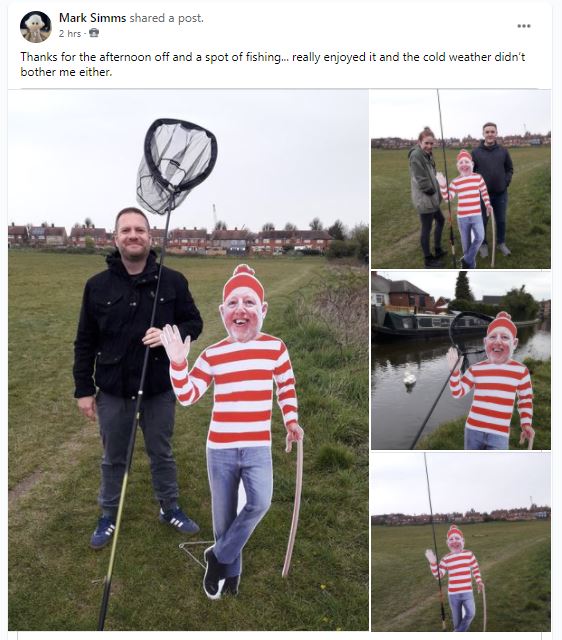Click the cutout's waving hand in main photo

point(175,344)
